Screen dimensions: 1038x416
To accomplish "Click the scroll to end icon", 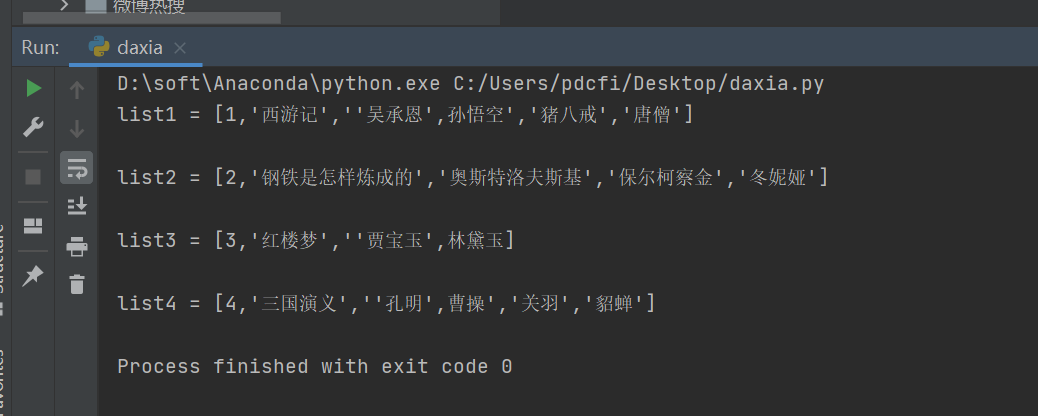I will coord(77,206).
